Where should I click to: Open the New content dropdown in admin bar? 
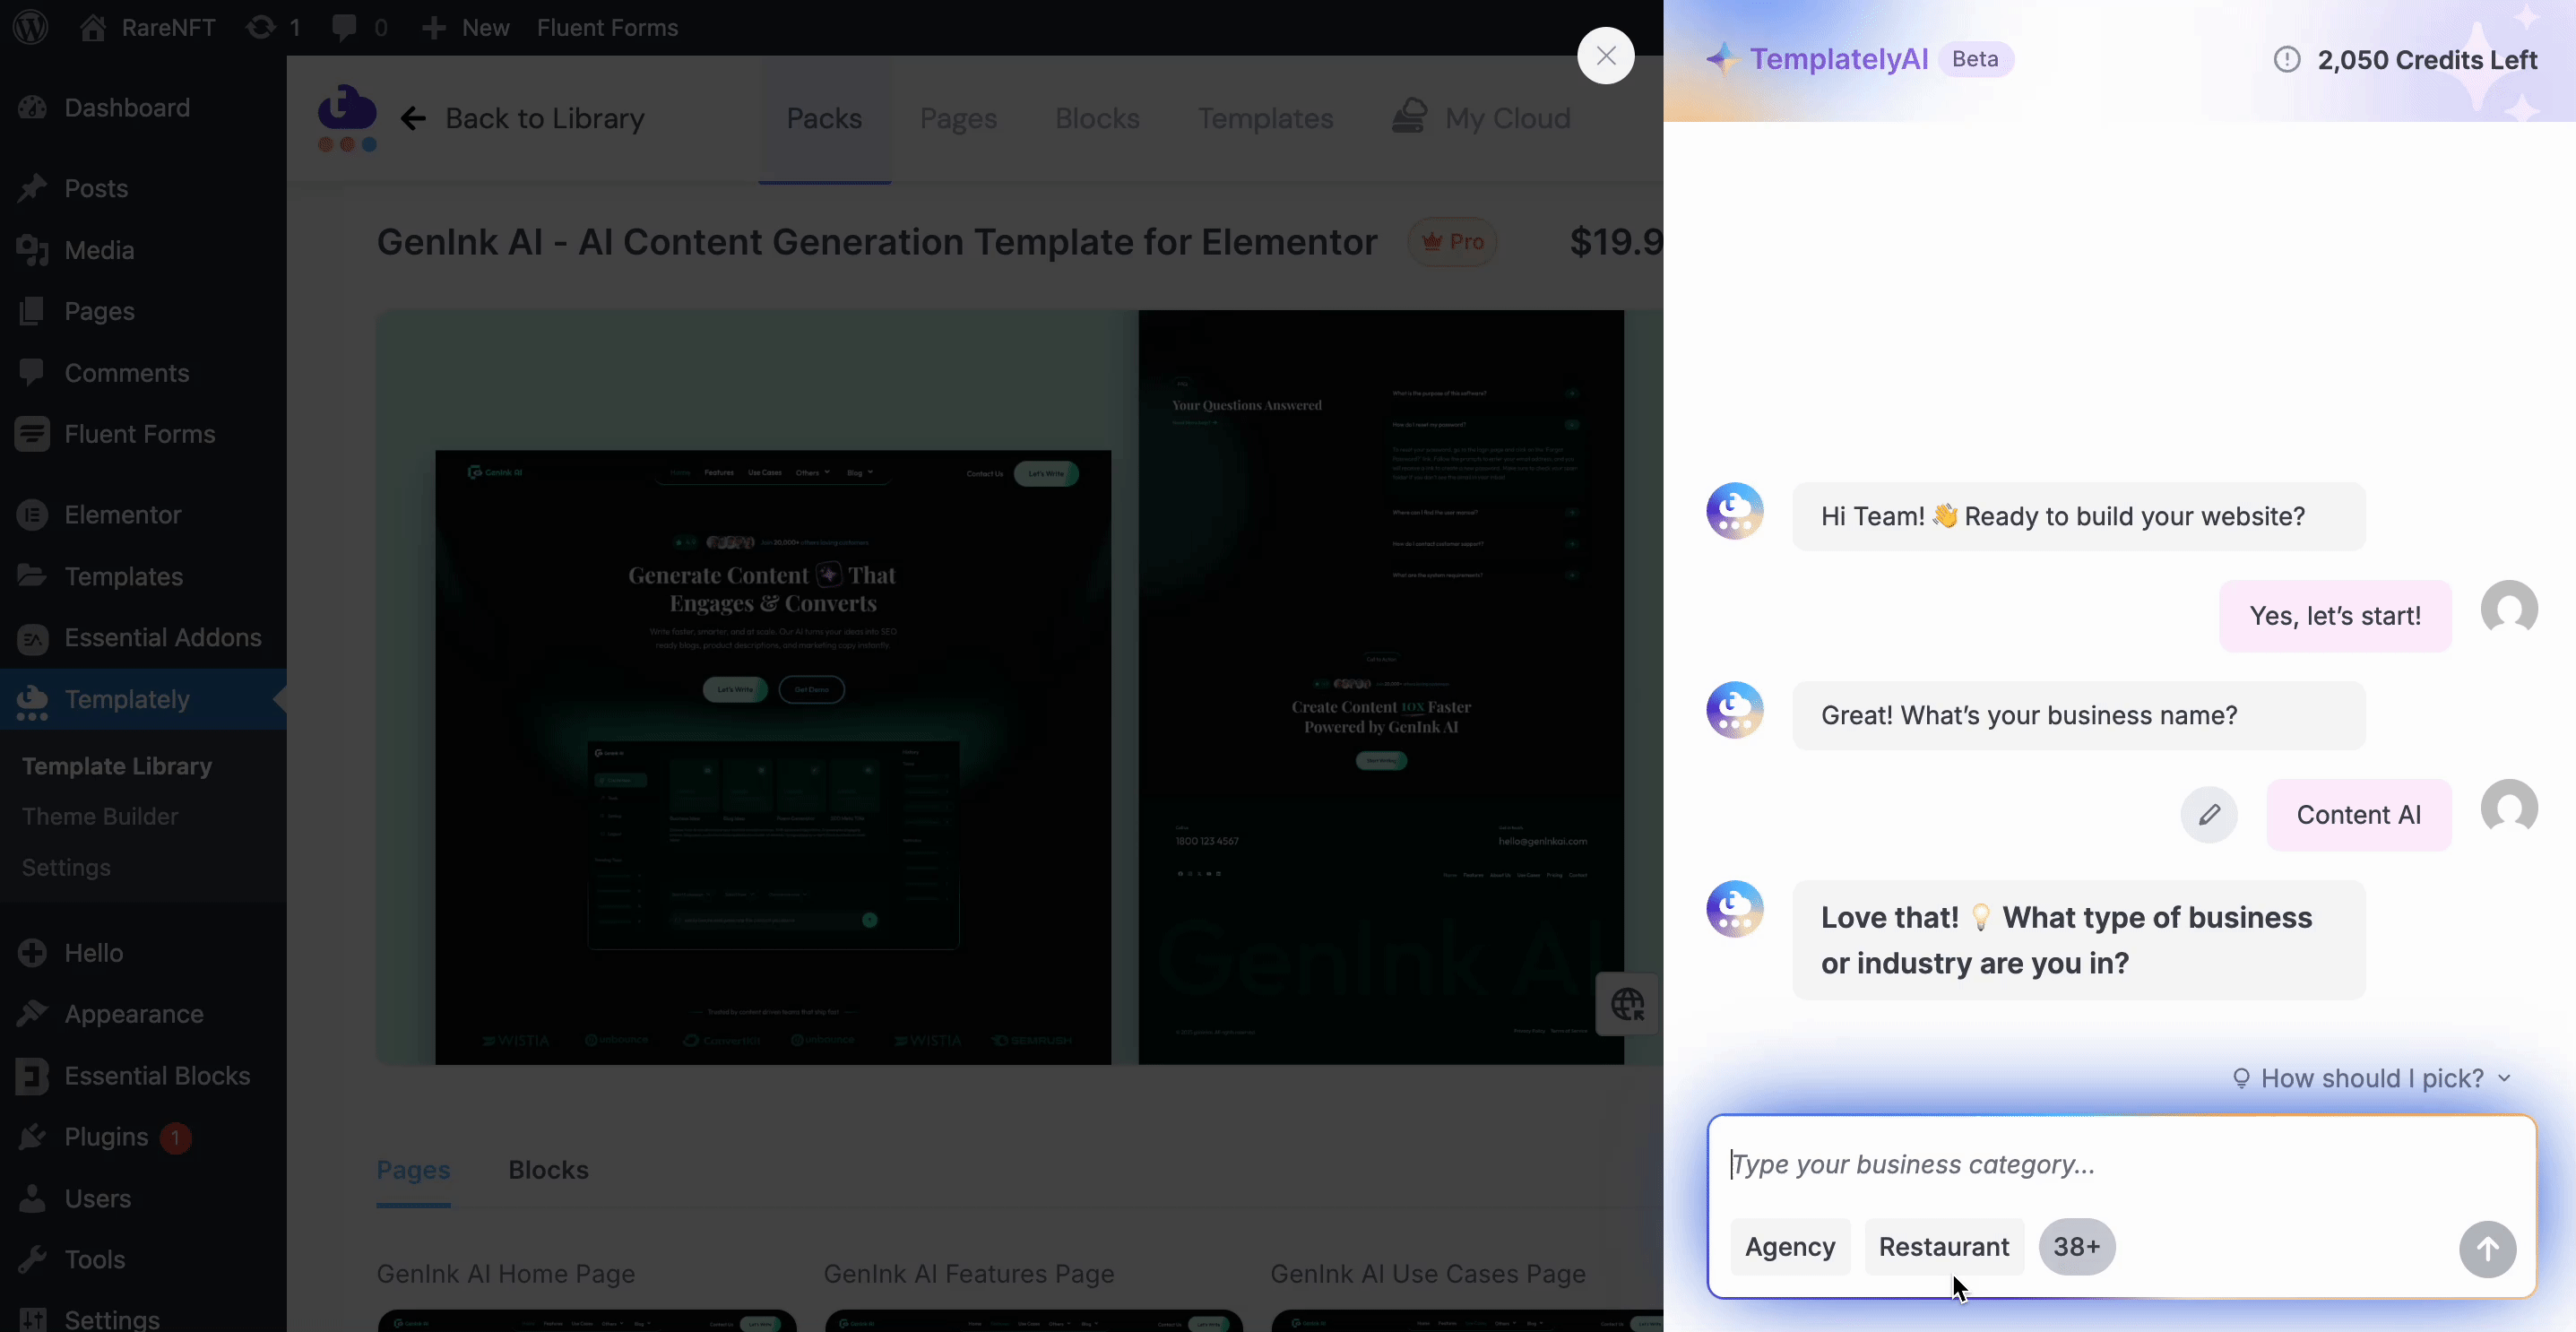(466, 27)
